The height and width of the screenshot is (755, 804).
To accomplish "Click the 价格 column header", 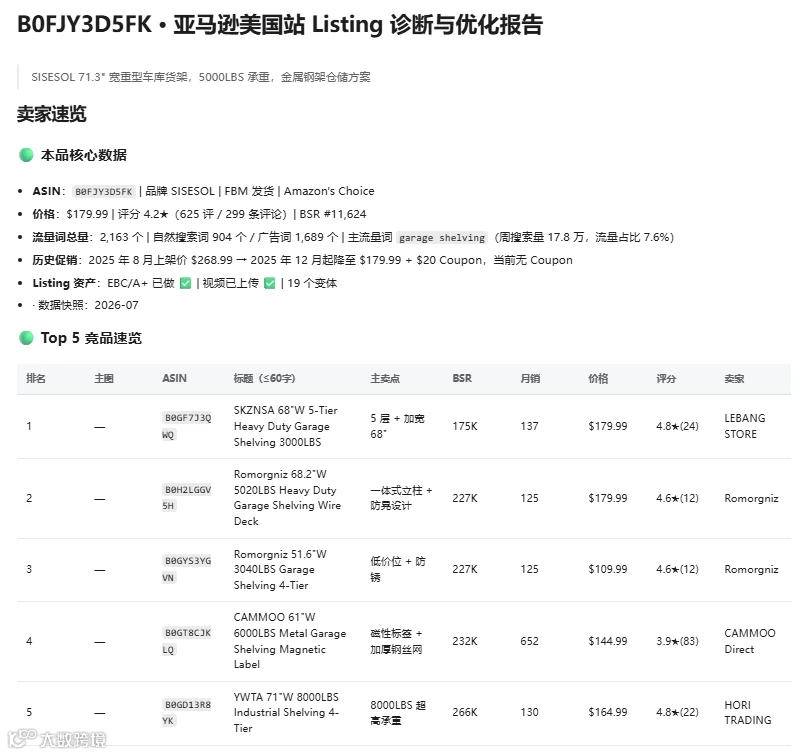I will (x=598, y=379).
